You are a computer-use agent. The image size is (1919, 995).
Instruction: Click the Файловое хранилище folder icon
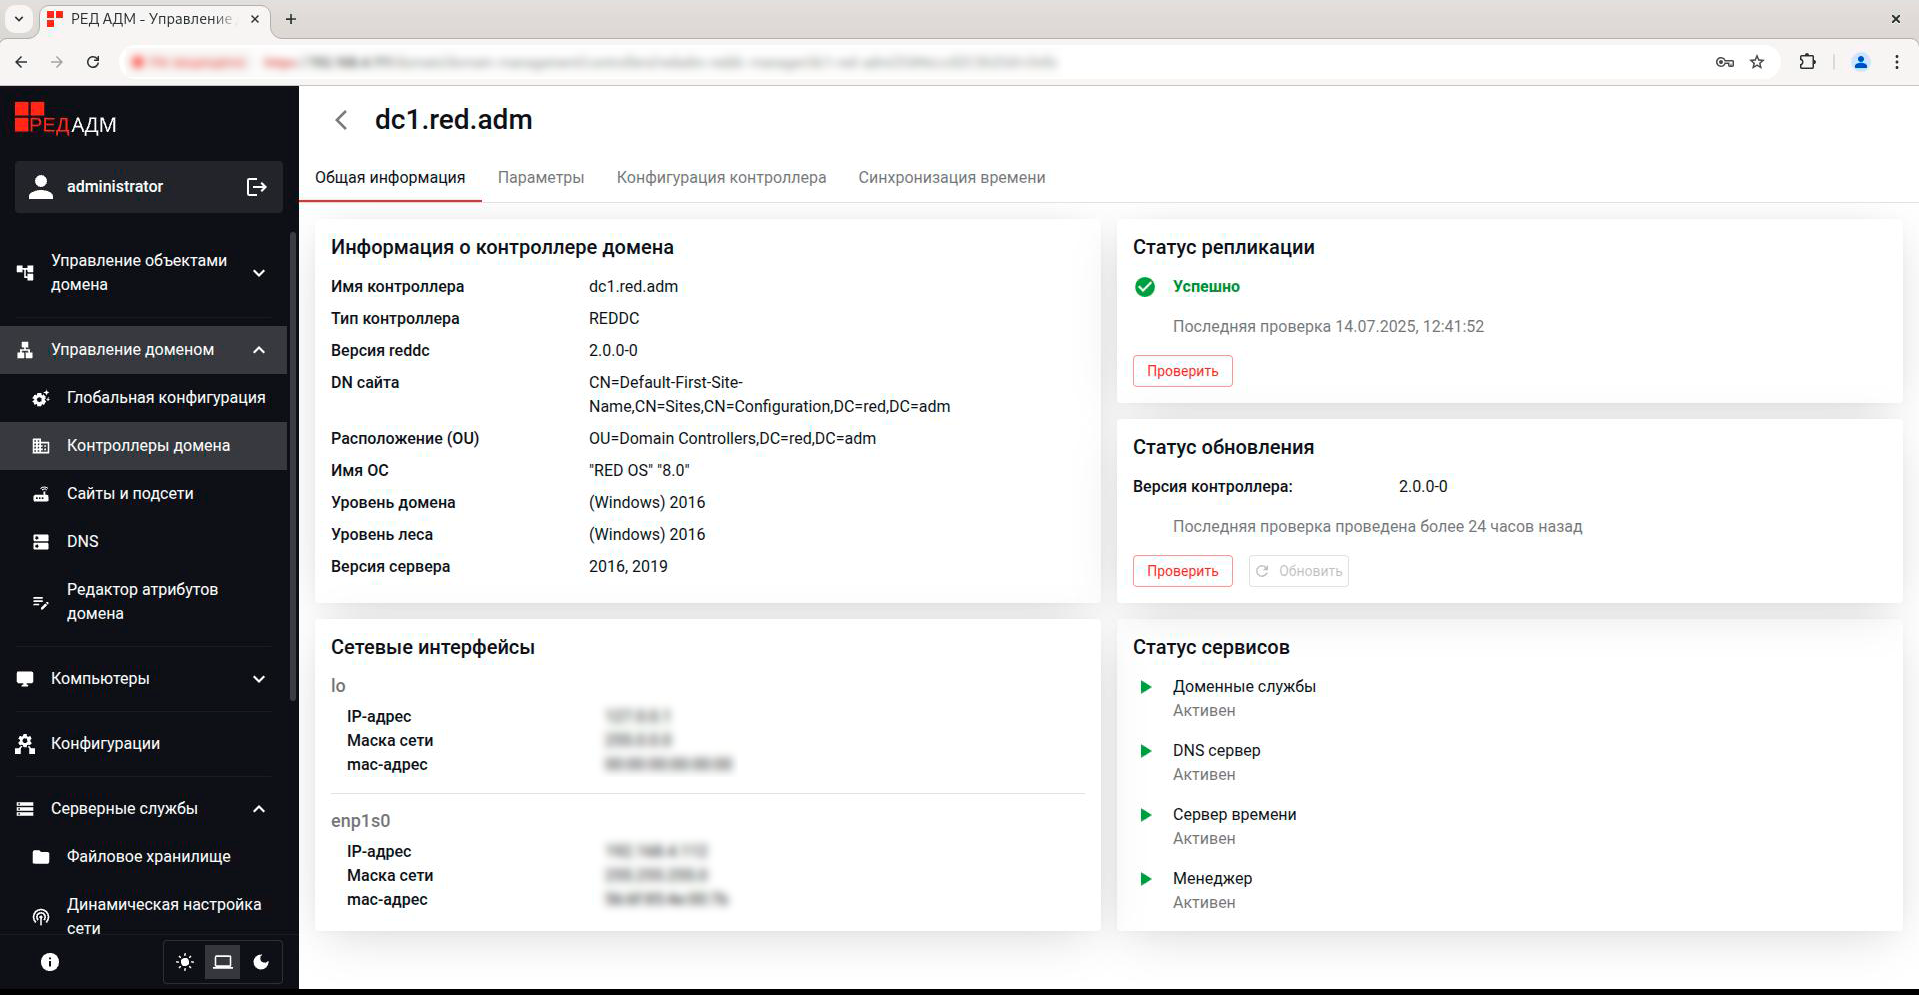(41, 857)
